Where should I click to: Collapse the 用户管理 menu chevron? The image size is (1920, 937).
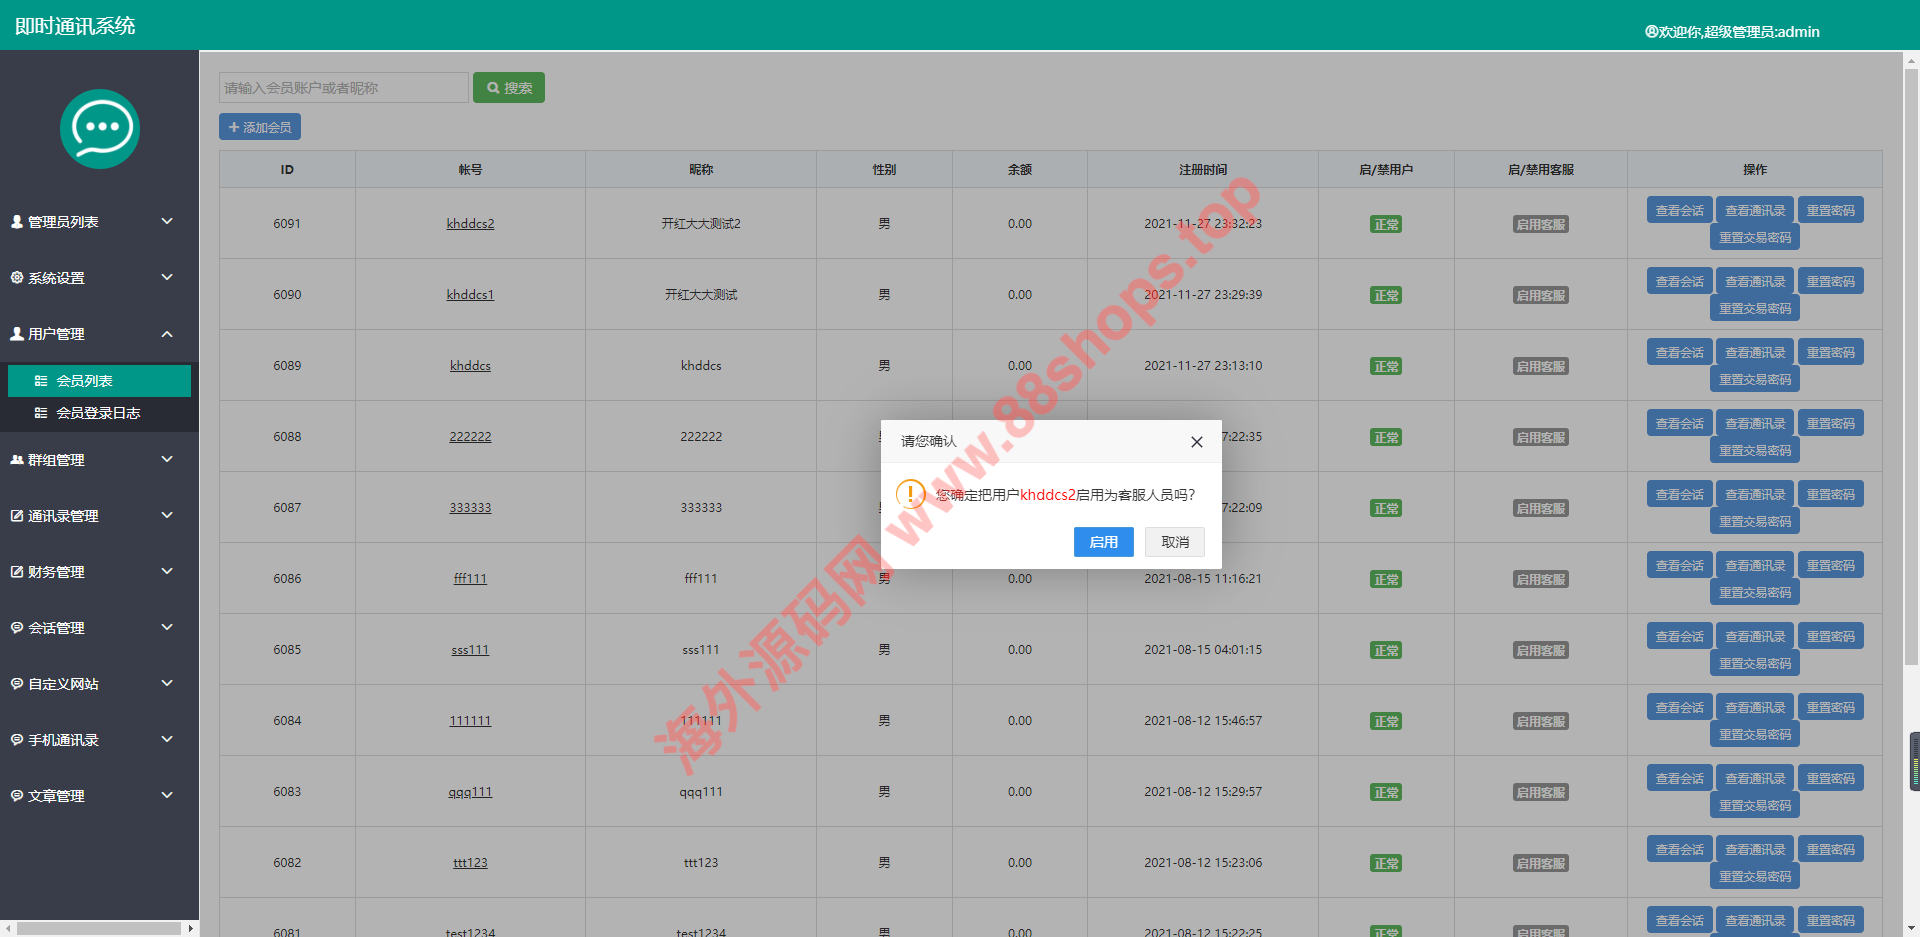(167, 334)
